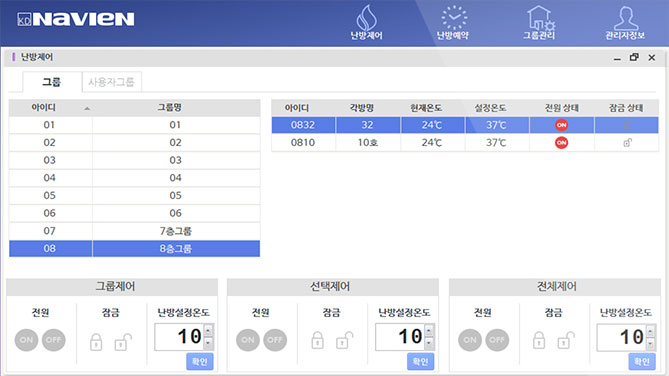669x376 pixels.
Task: Open the 그룹관리 group management house icon
Action: point(539,23)
